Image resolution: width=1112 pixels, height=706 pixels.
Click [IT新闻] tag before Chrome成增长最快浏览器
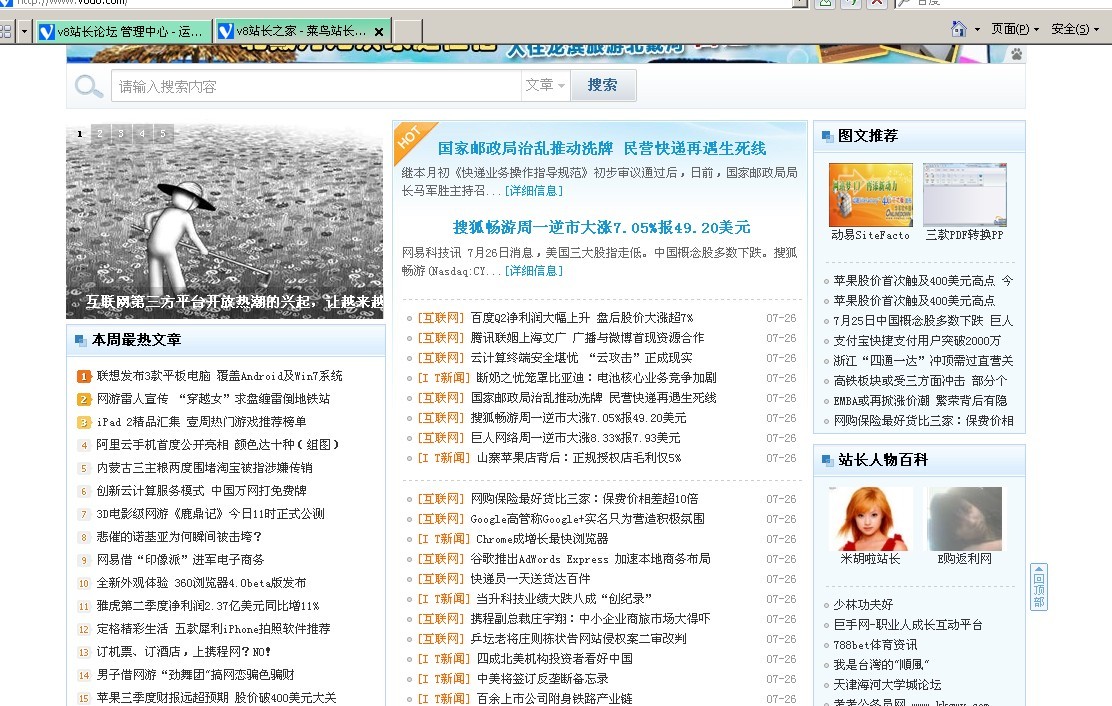pyautogui.click(x=444, y=539)
